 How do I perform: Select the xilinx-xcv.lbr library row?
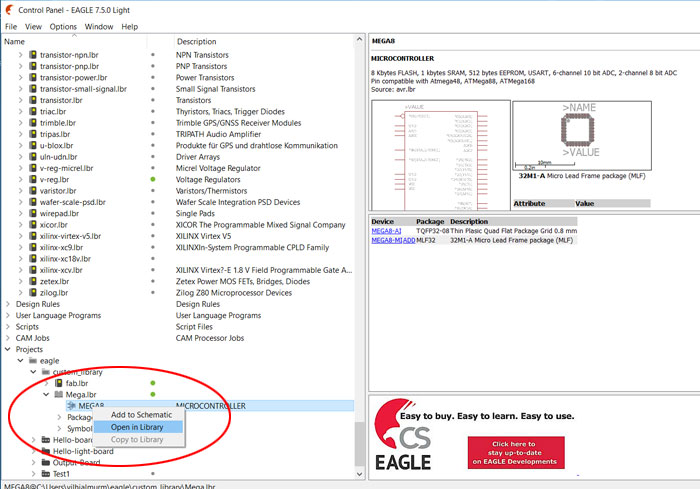pos(178,270)
